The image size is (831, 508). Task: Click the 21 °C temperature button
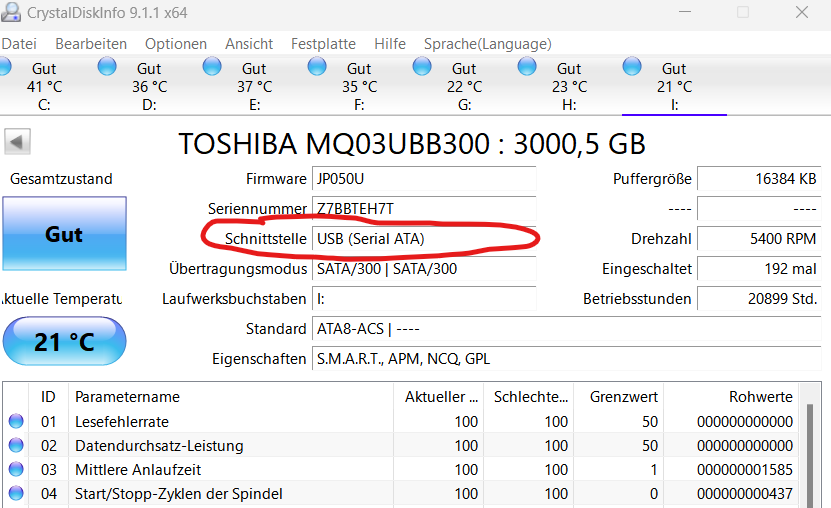pyautogui.click(x=65, y=341)
